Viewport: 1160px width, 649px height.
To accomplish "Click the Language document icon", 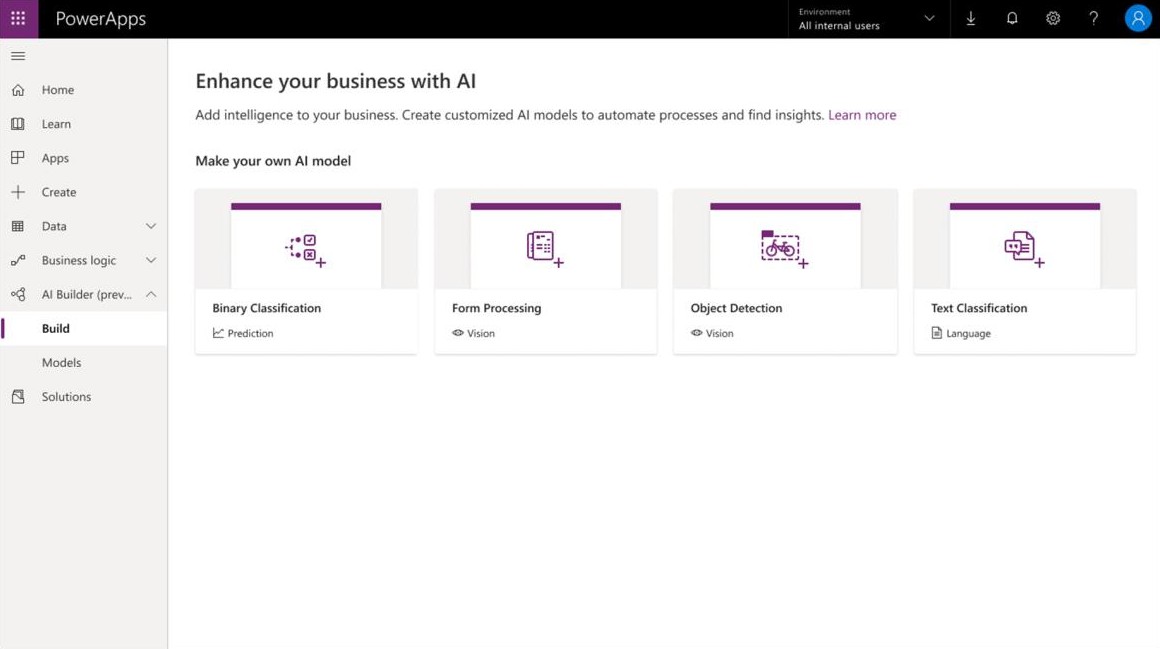I will click(937, 333).
